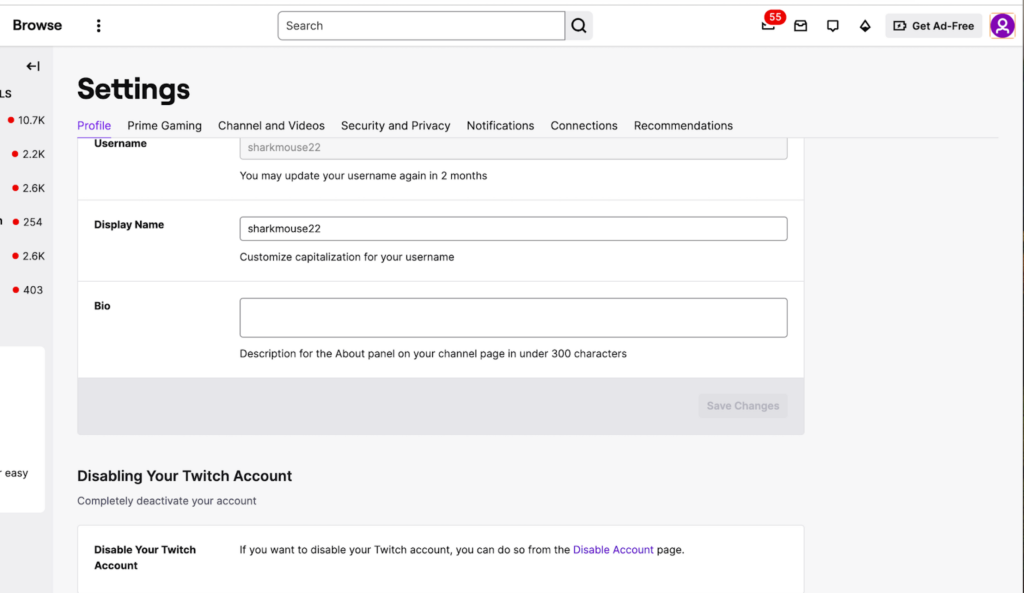Collapse the followed channels sidebar

32,65
